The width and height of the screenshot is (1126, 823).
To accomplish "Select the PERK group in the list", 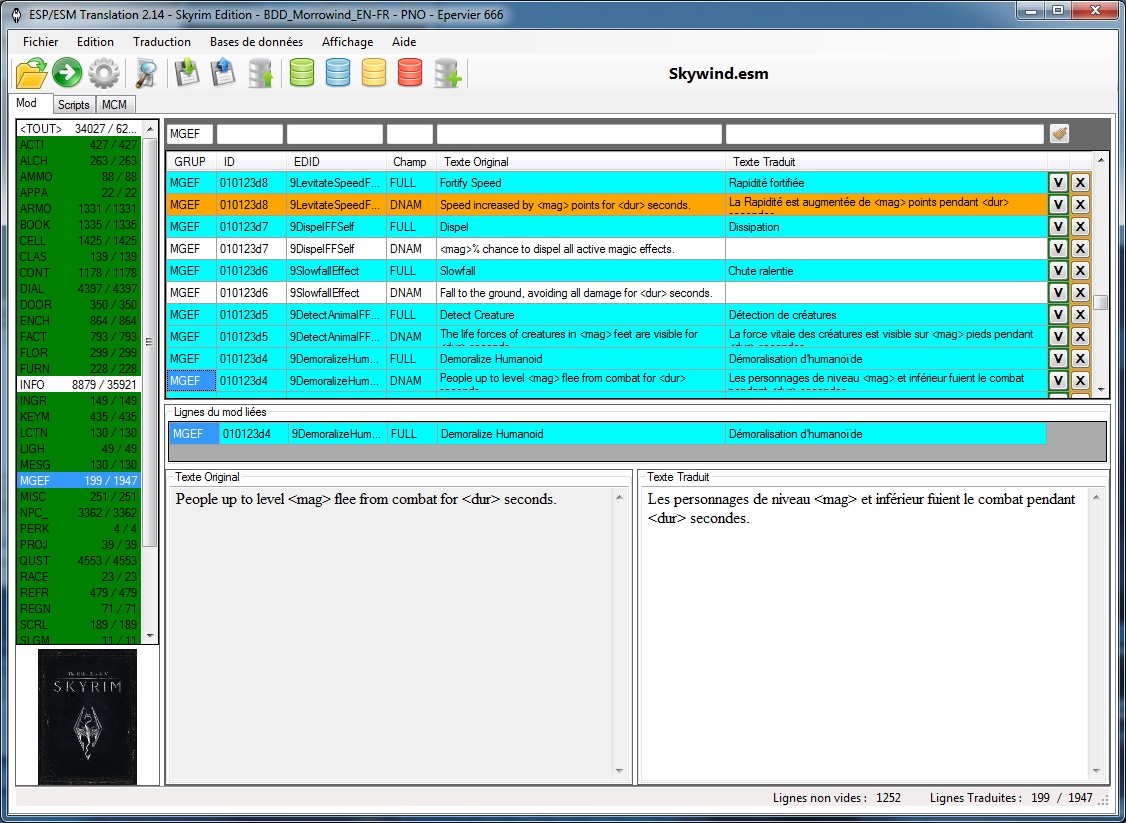I will point(78,529).
